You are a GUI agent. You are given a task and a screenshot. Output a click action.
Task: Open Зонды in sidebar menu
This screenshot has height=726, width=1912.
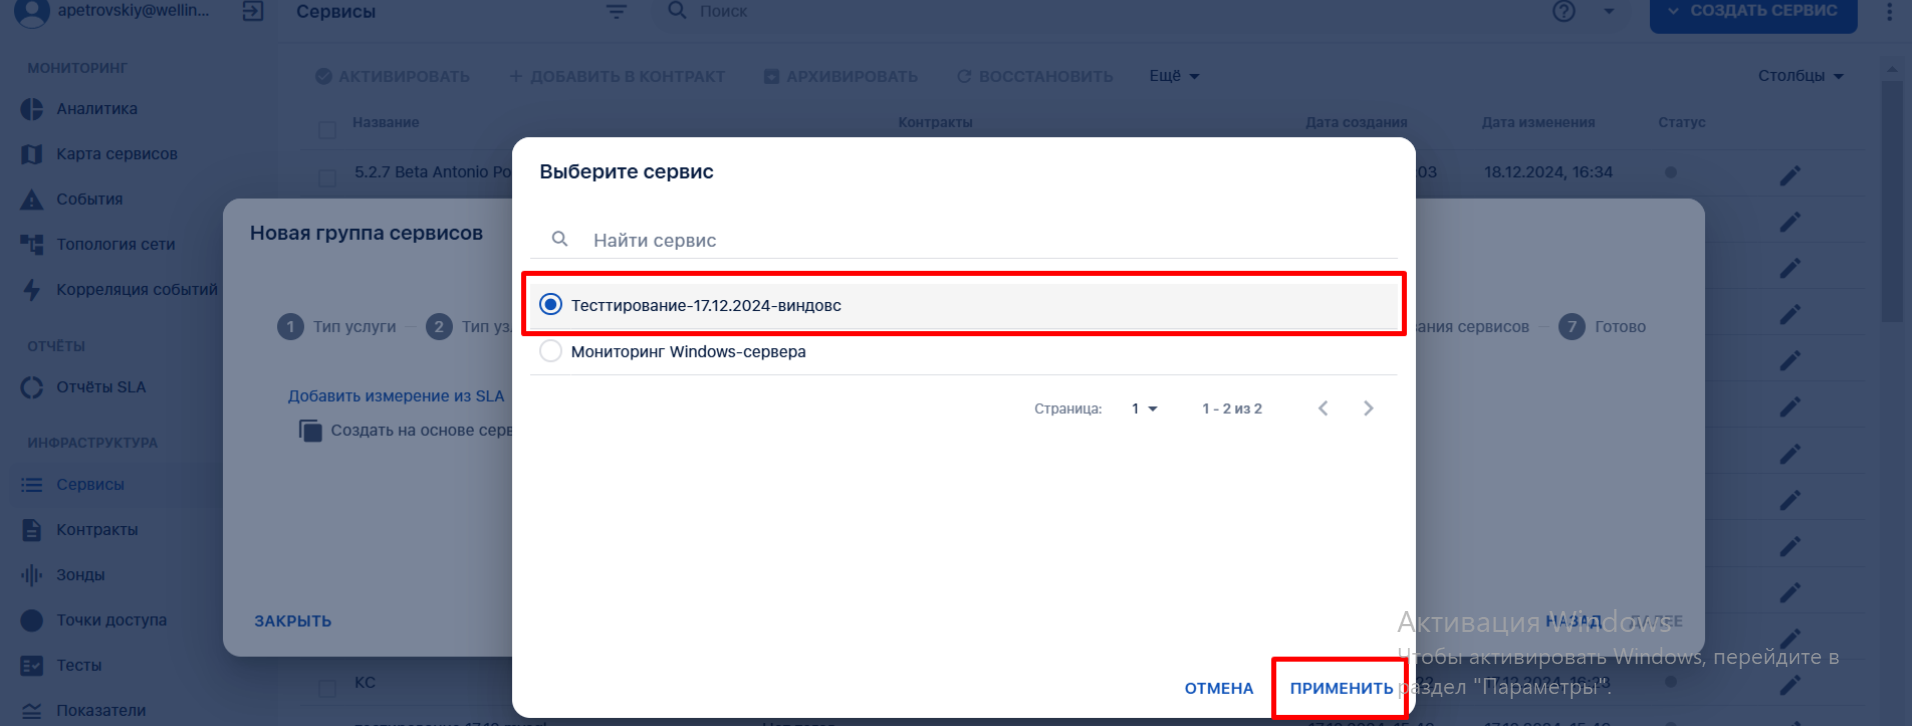pos(80,575)
